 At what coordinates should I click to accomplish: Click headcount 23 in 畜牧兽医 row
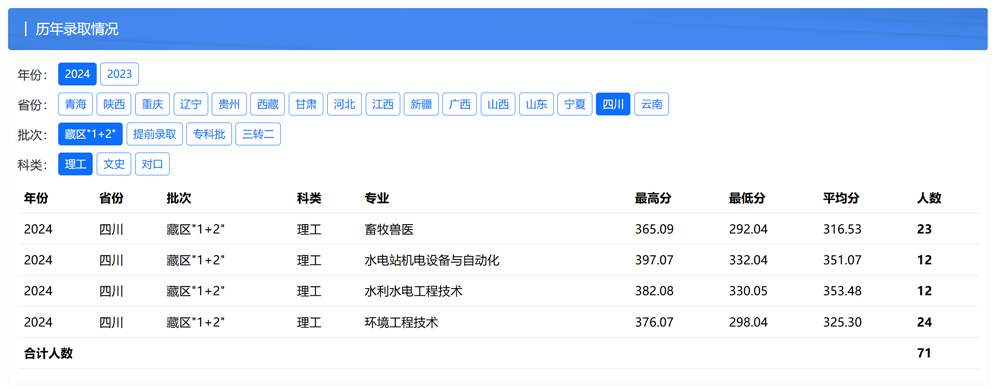924,229
